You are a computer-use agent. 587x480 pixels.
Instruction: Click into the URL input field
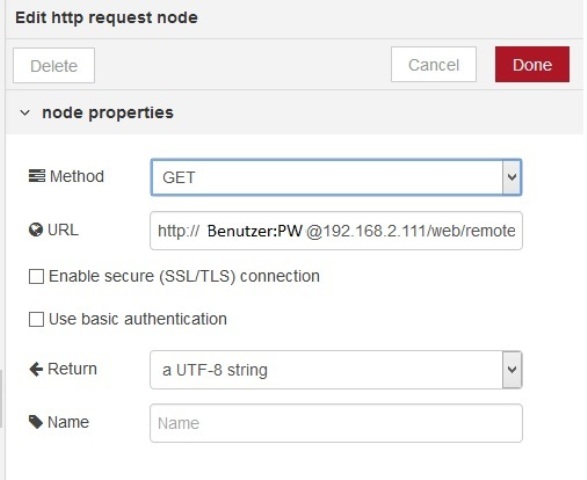pos(336,231)
